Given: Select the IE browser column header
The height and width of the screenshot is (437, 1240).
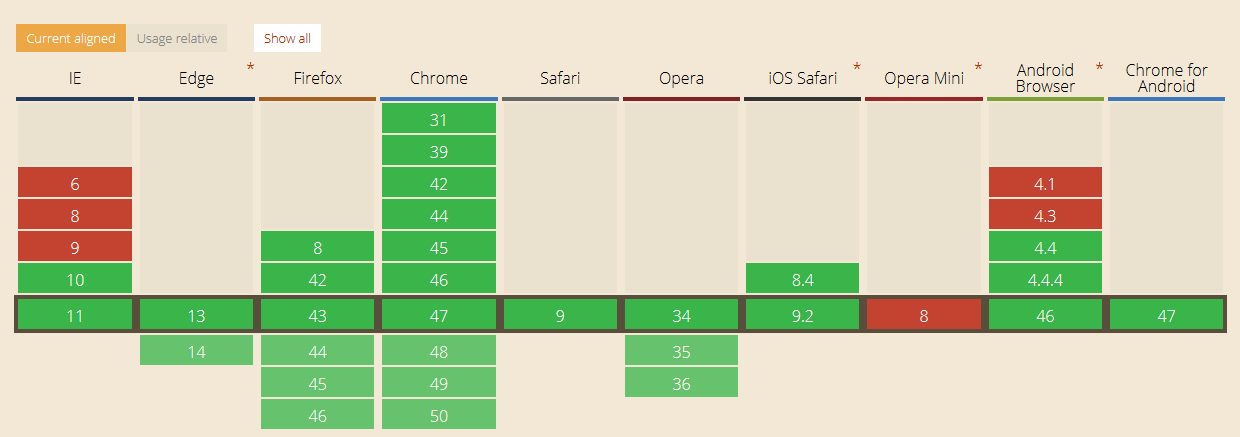Looking at the screenshot, I should click(75, 78).
